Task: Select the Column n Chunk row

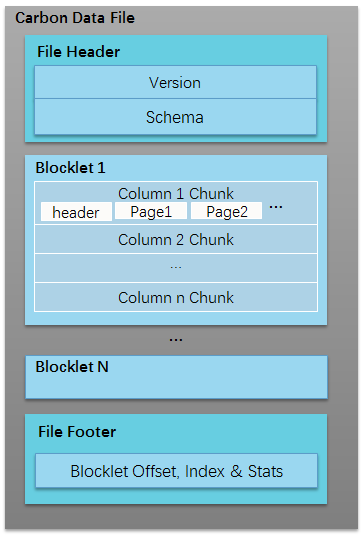Action: point(176,297)
